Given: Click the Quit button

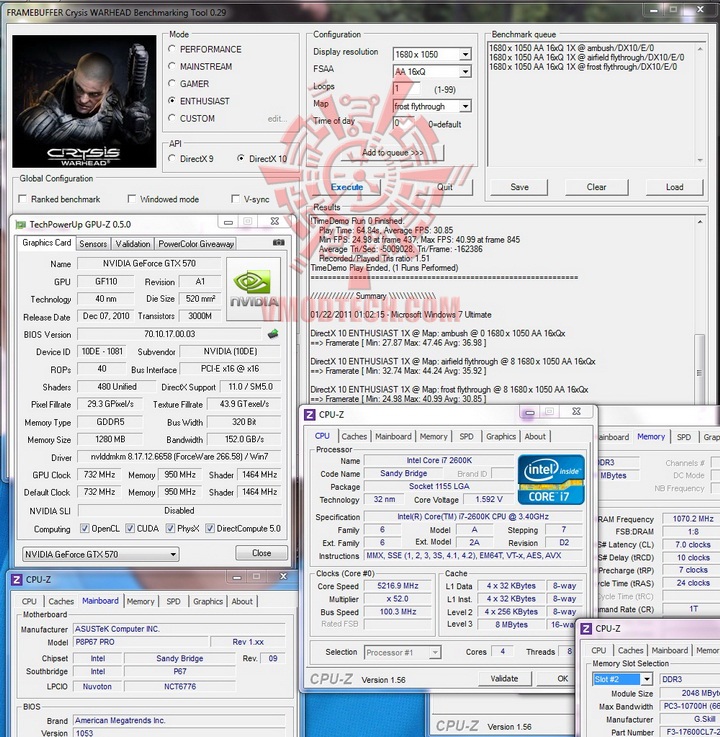Looking at the screenshot, I should 444,187.
